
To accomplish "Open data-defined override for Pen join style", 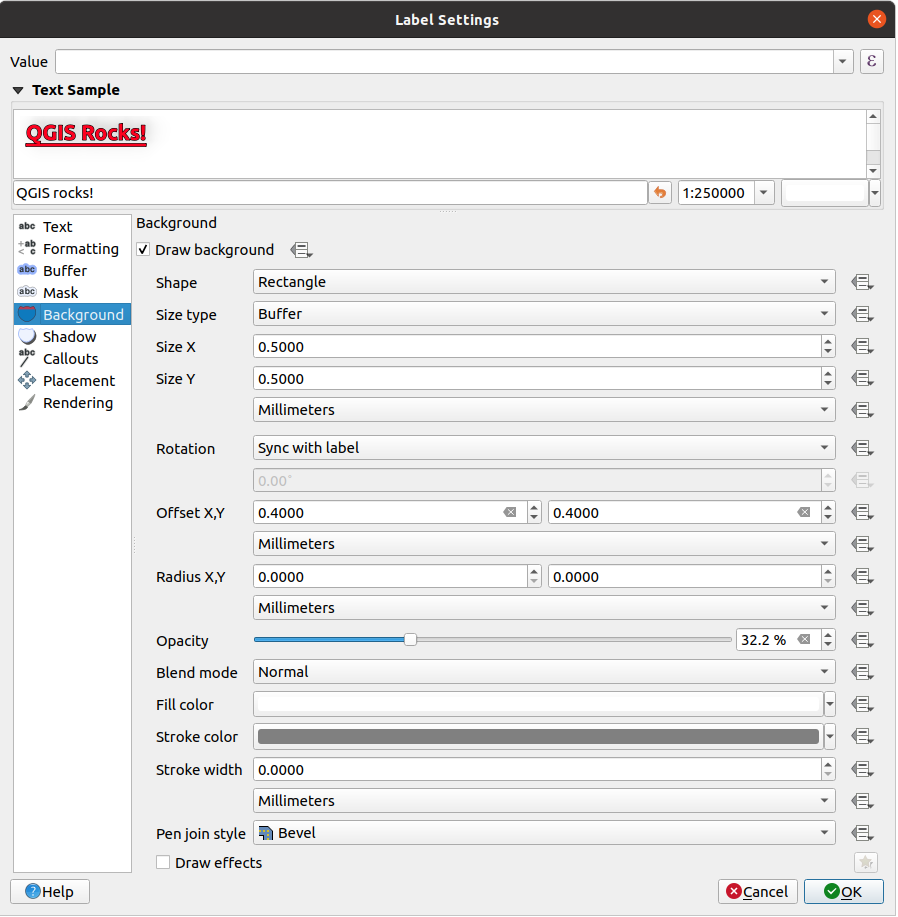I will (862, 833).
